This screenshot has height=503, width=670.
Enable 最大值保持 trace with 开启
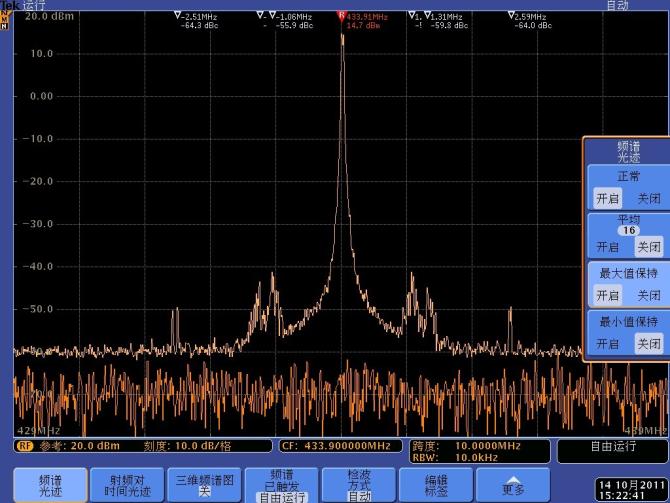607,295
